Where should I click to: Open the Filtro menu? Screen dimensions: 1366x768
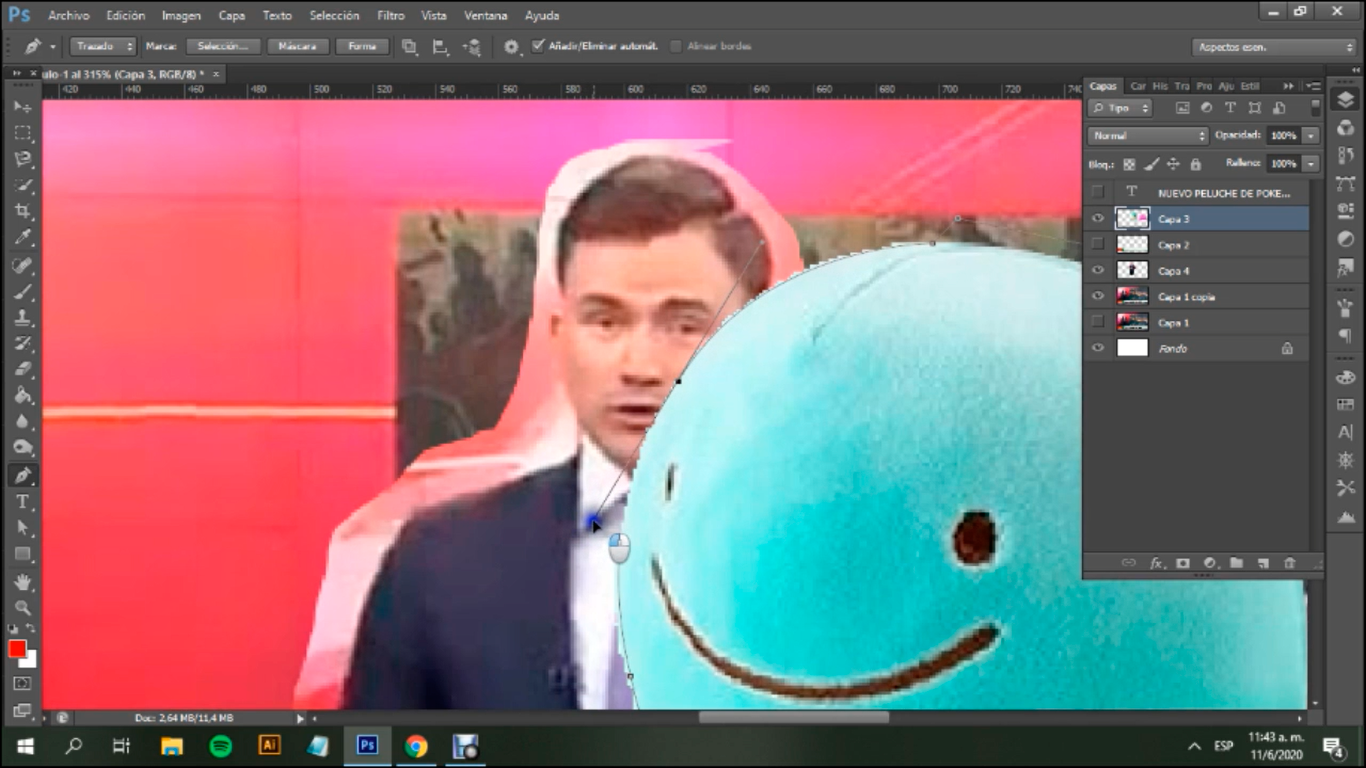pyautogui.click(x=390, y=16)
